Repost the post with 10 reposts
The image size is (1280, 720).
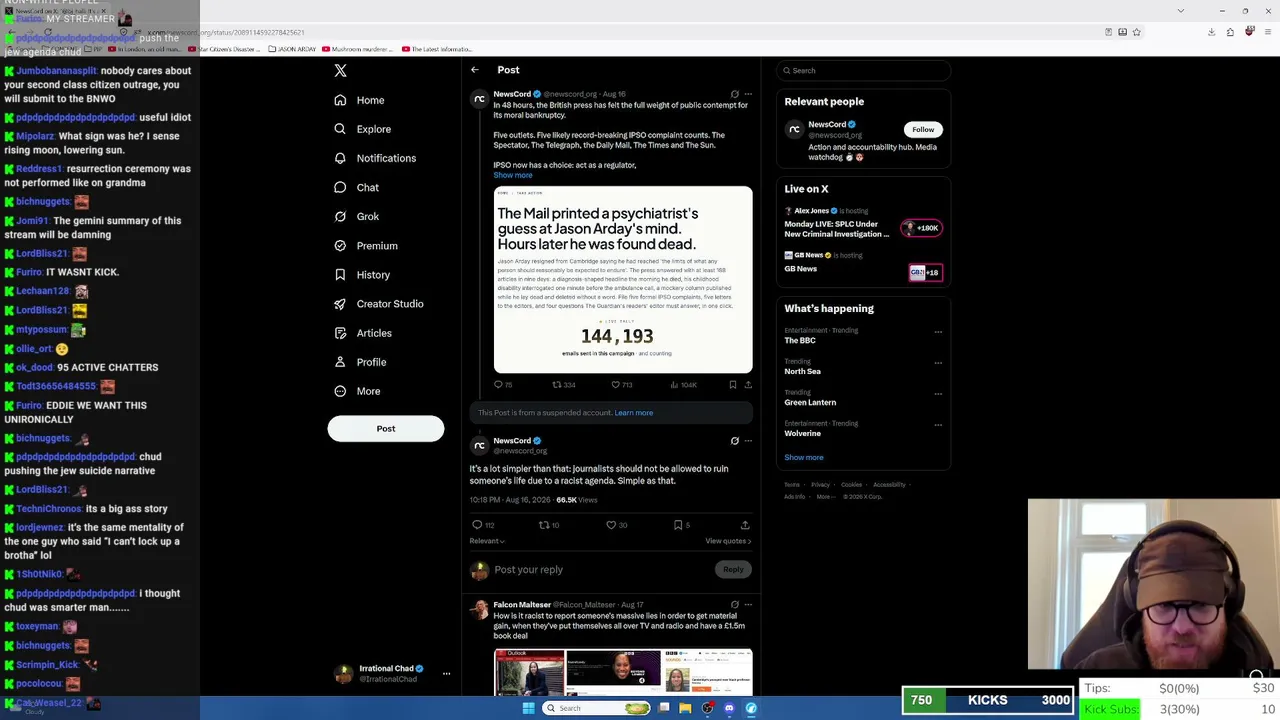coord(549,525)
